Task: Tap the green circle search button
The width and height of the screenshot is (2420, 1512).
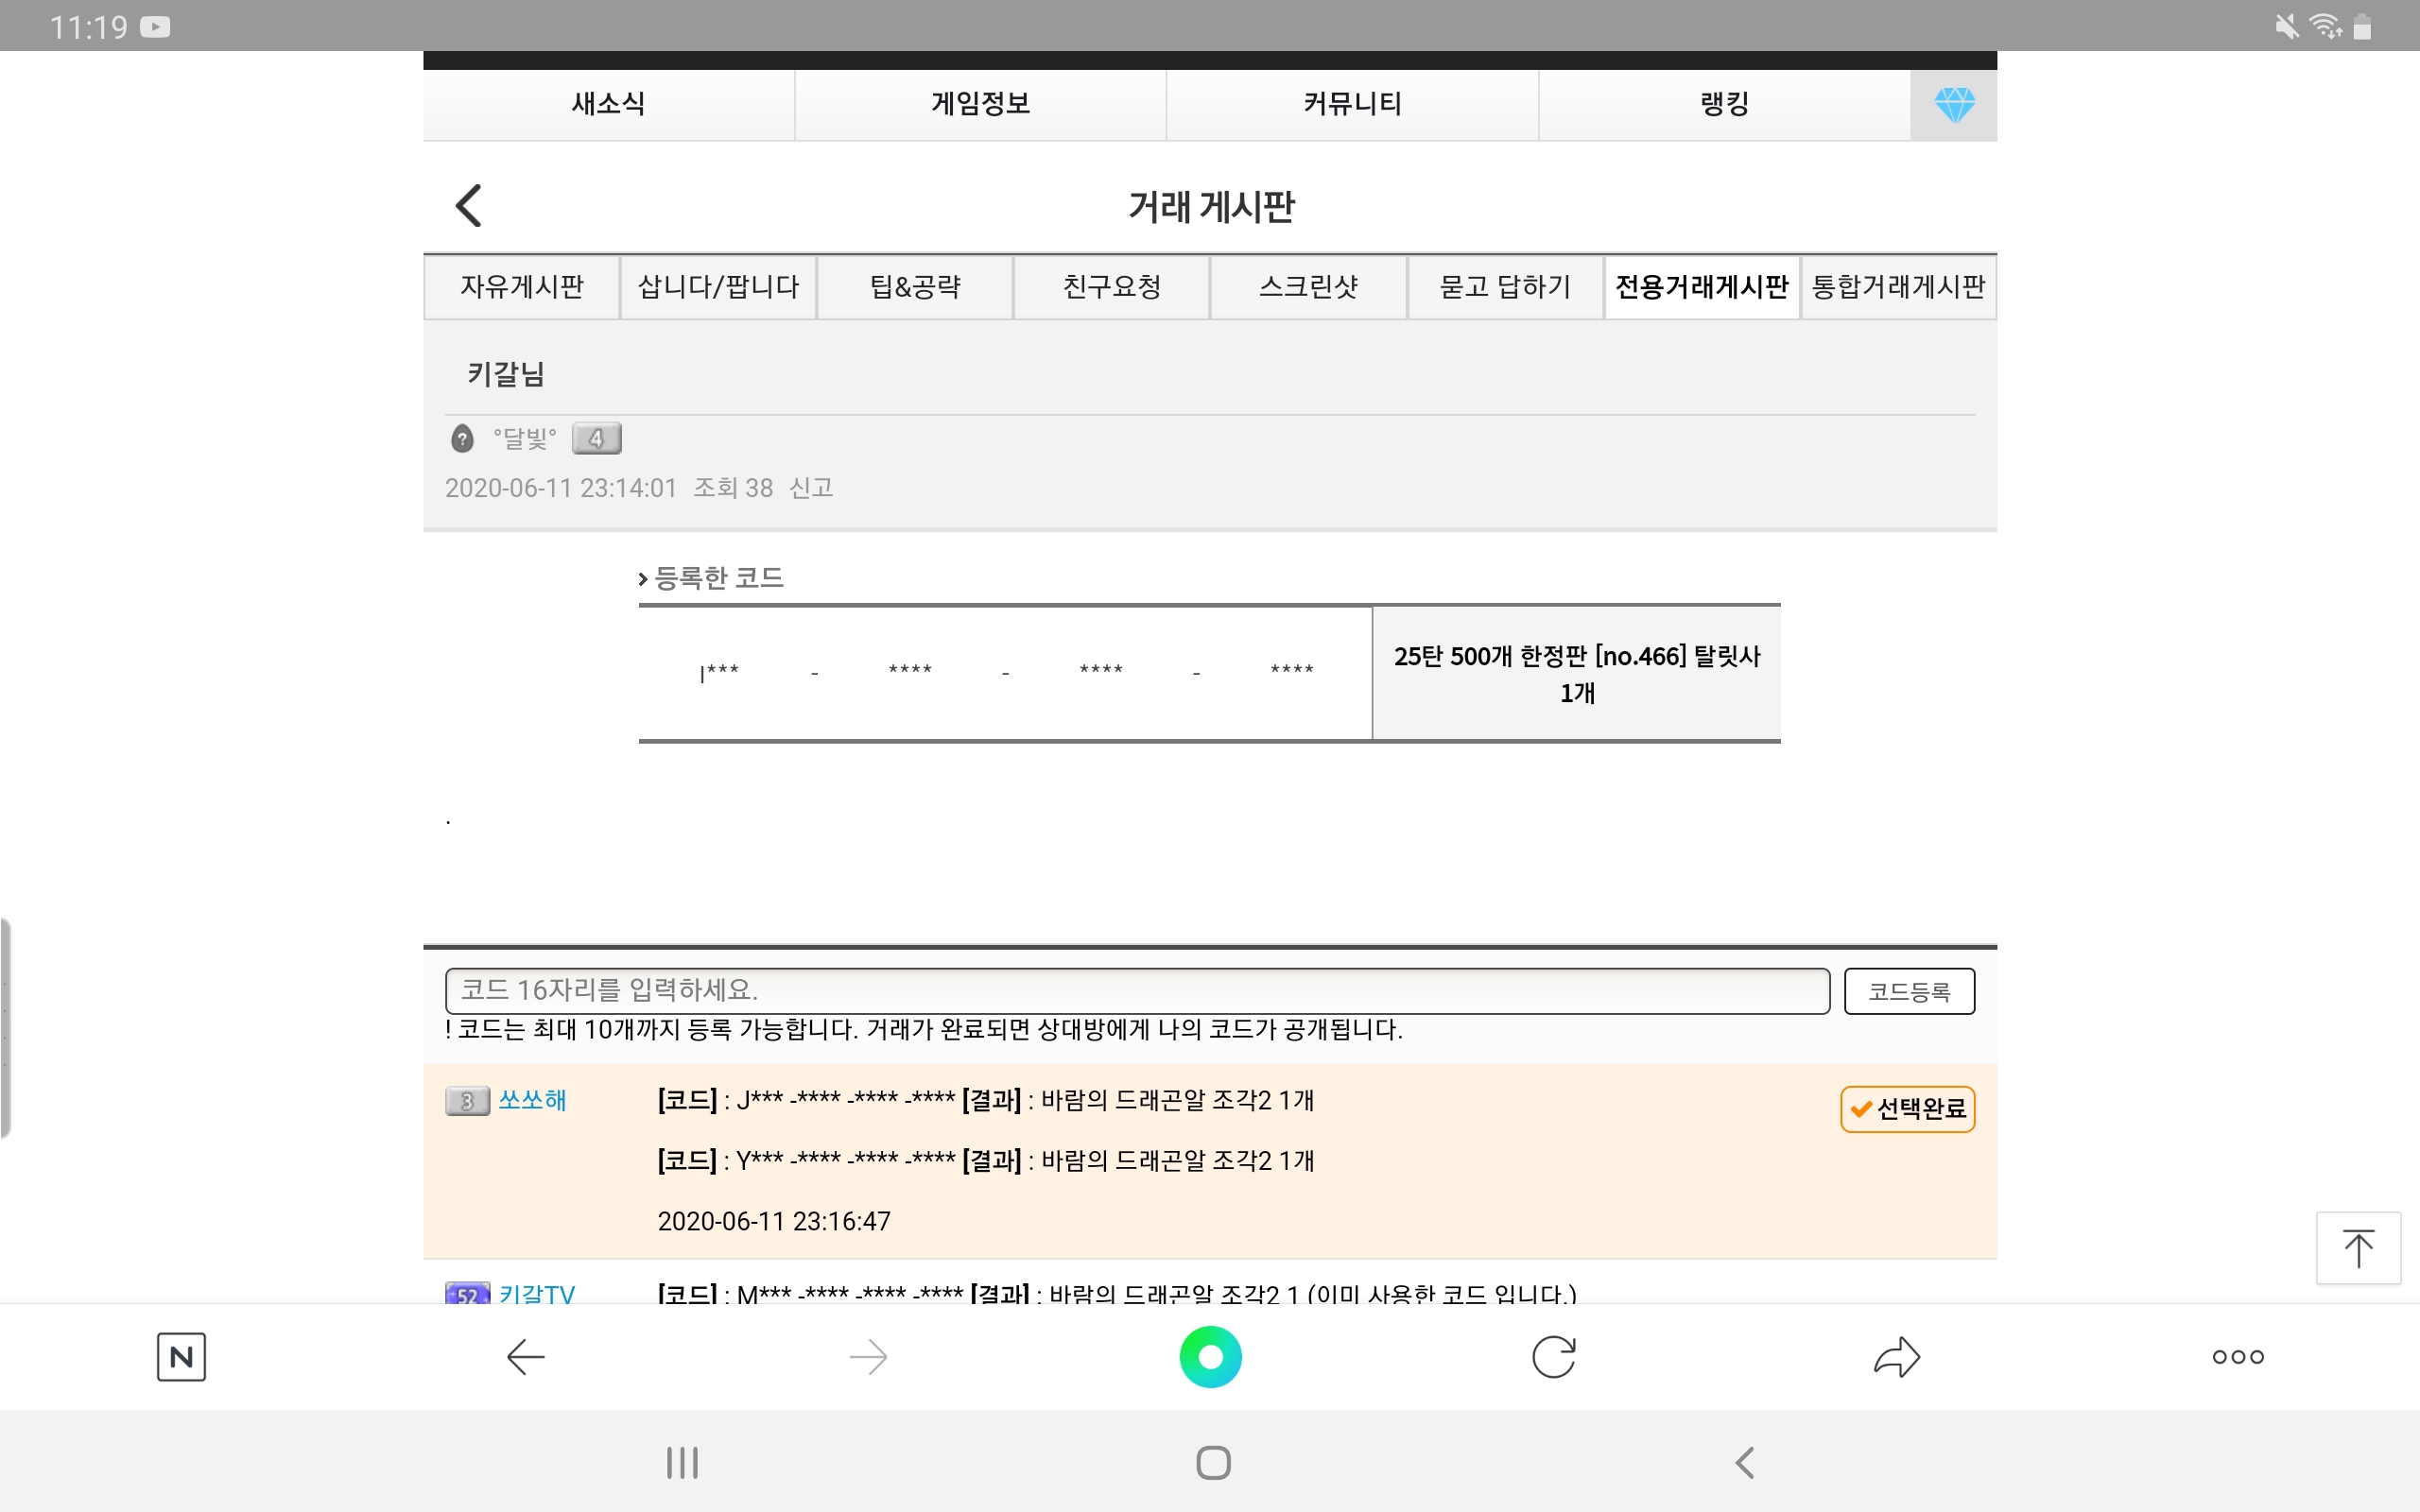Action: coord(1210,1356)
